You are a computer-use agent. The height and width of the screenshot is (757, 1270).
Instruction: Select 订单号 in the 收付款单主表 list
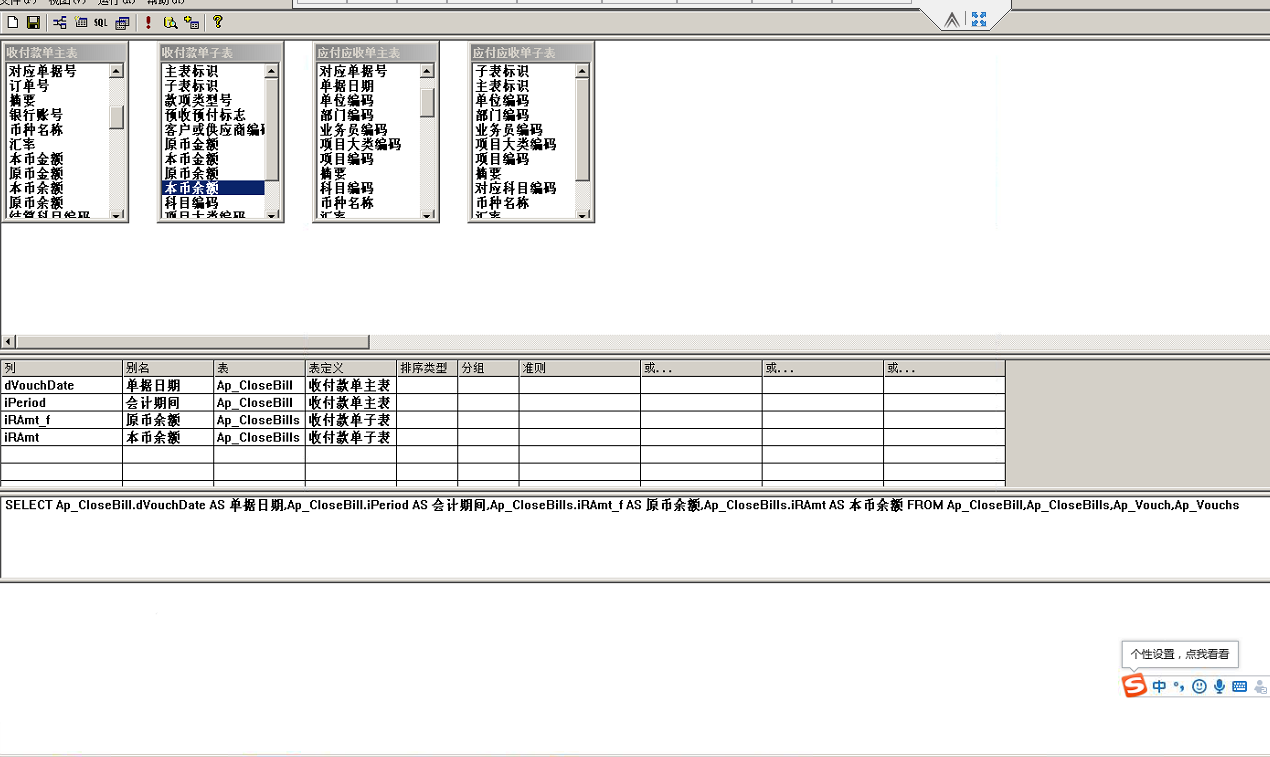(29, 86)
